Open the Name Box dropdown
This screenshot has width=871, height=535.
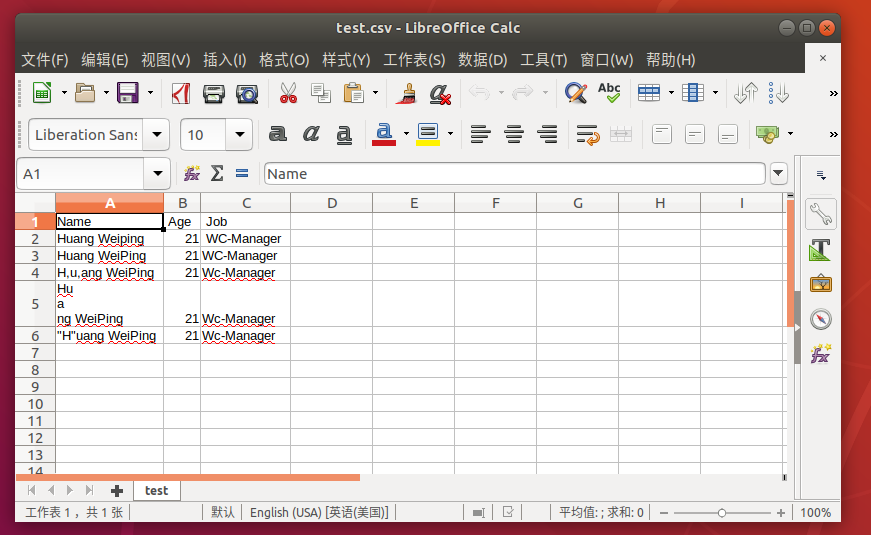tap(157, 174)
